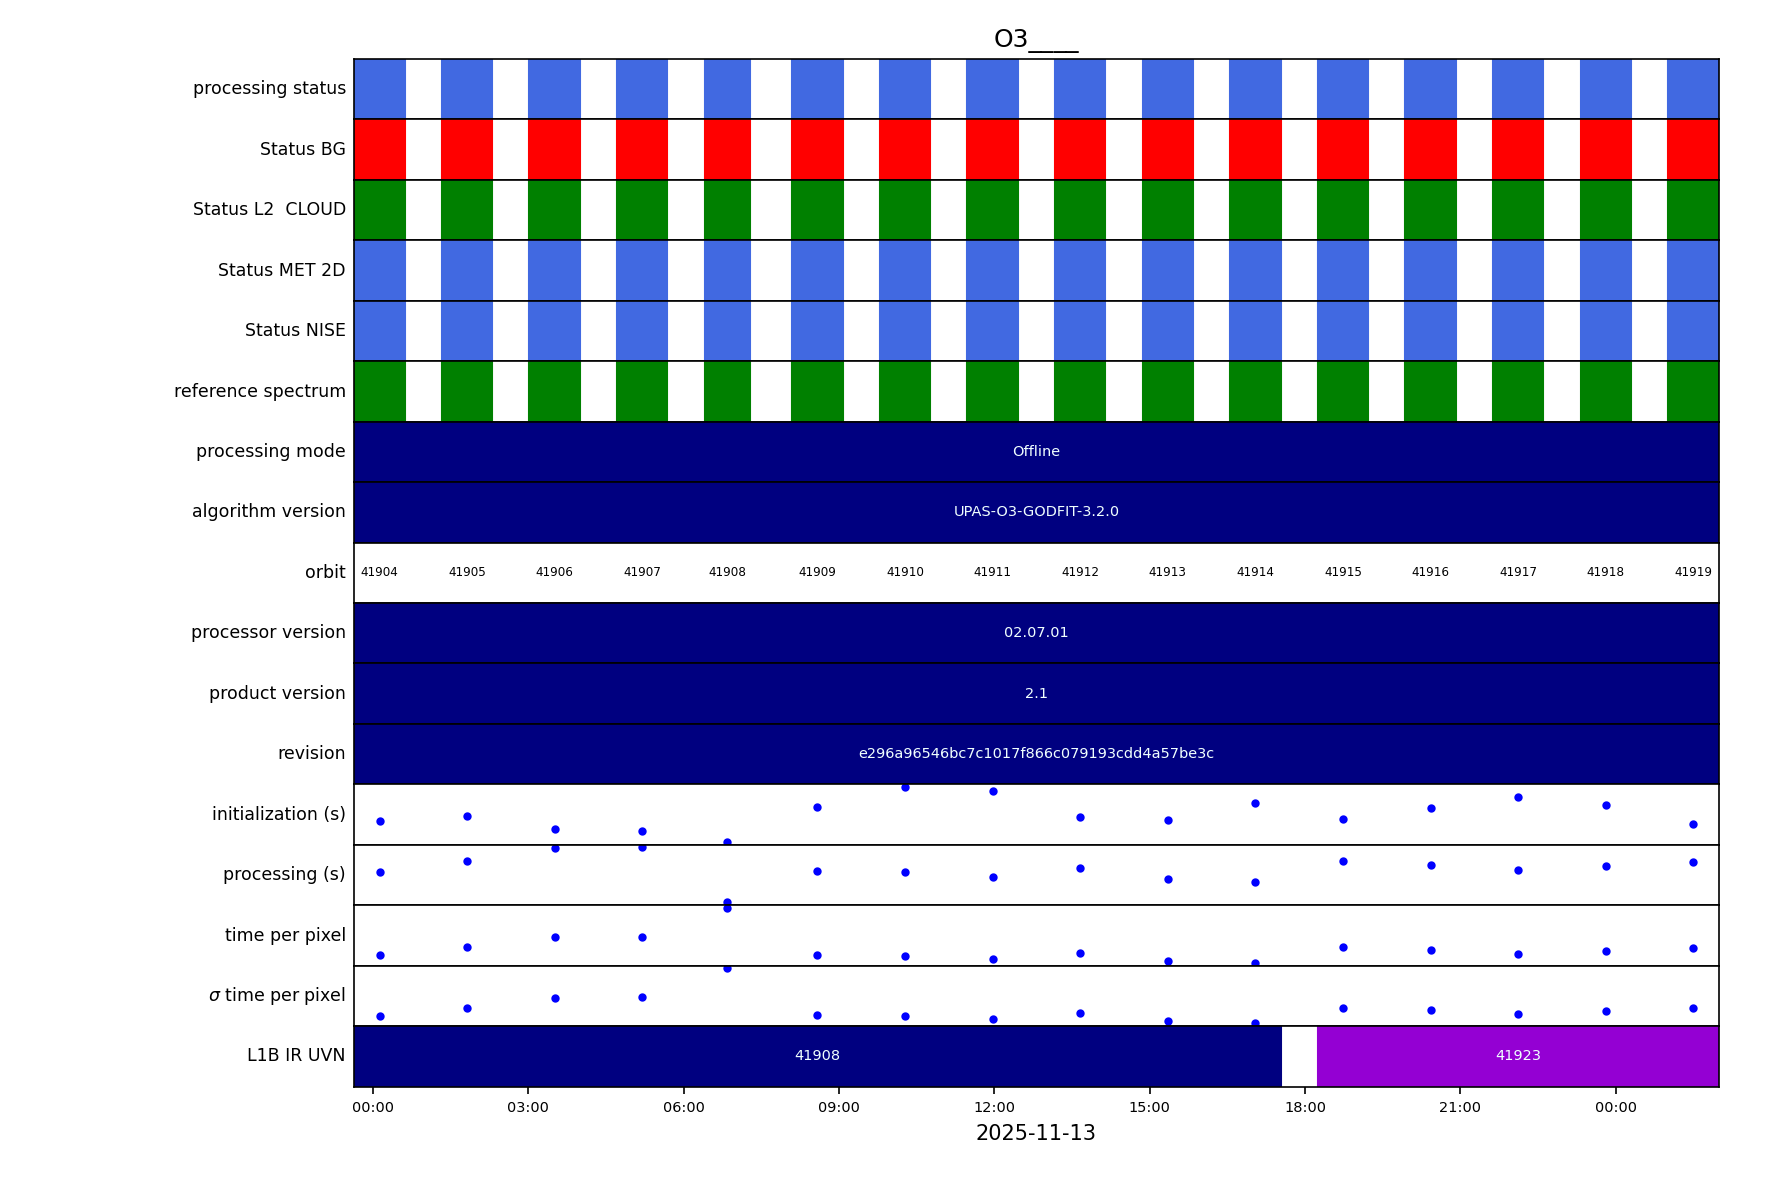1771x1181 pixels.
Task: Click the 2025-11-13 date axis label
Action: [x=1035, y=1134]
